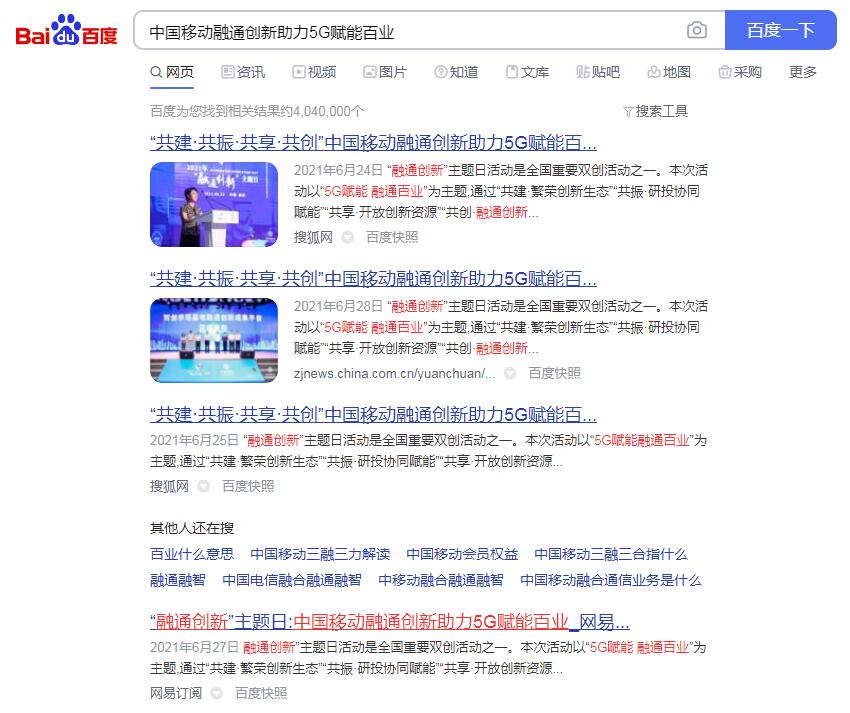This screenshot has width=850, height=713.
Task: Click the funnel icon of 搜索工具
Action: 628,112
